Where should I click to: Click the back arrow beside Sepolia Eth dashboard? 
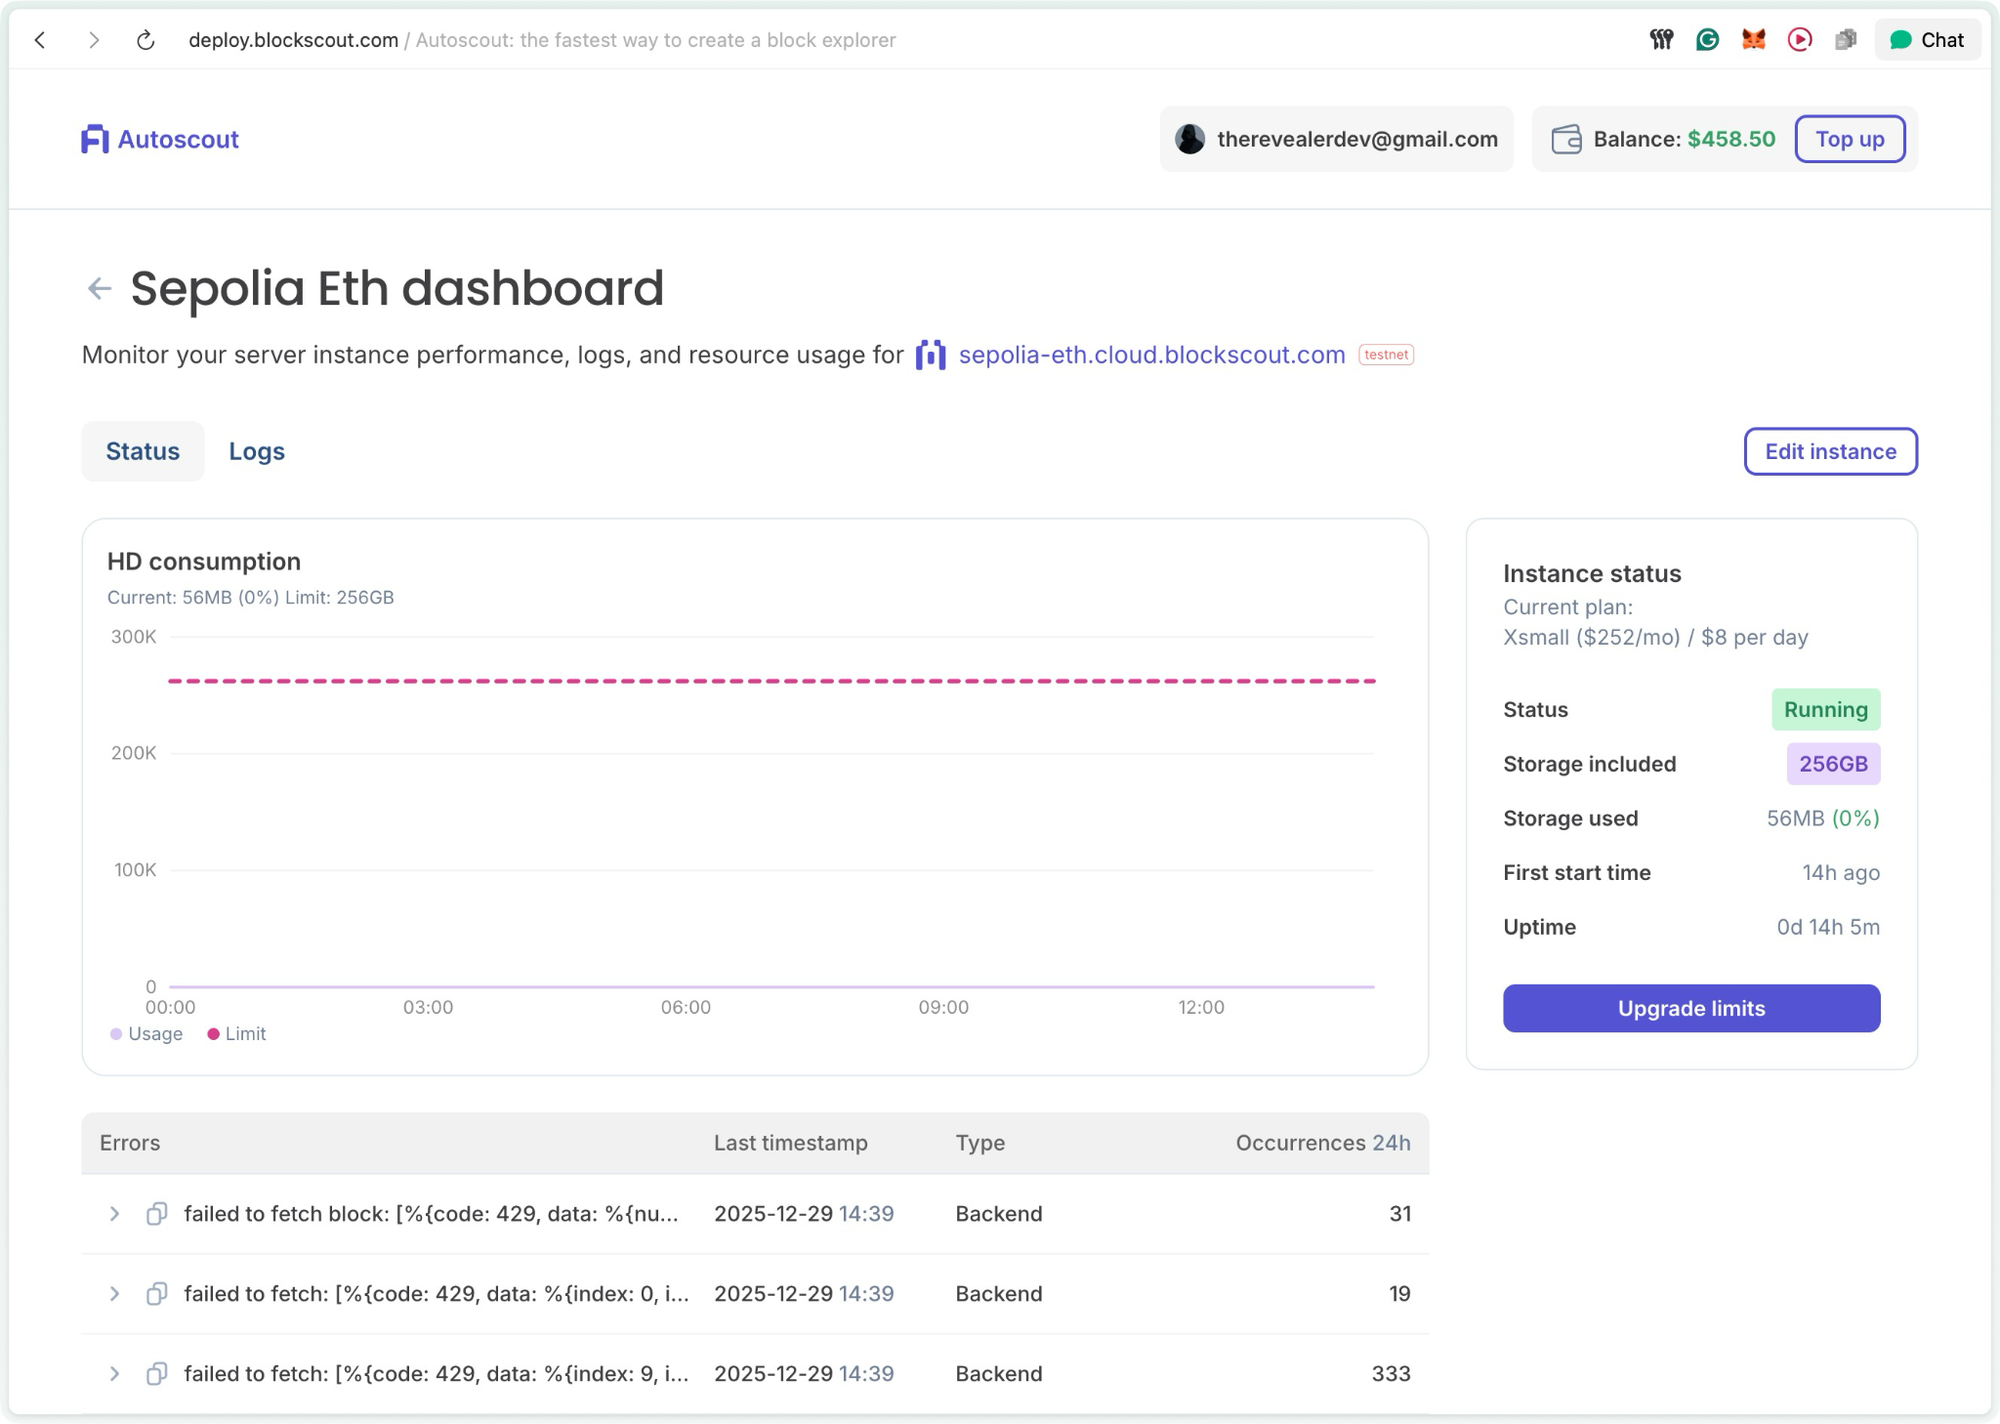(99, 288)
